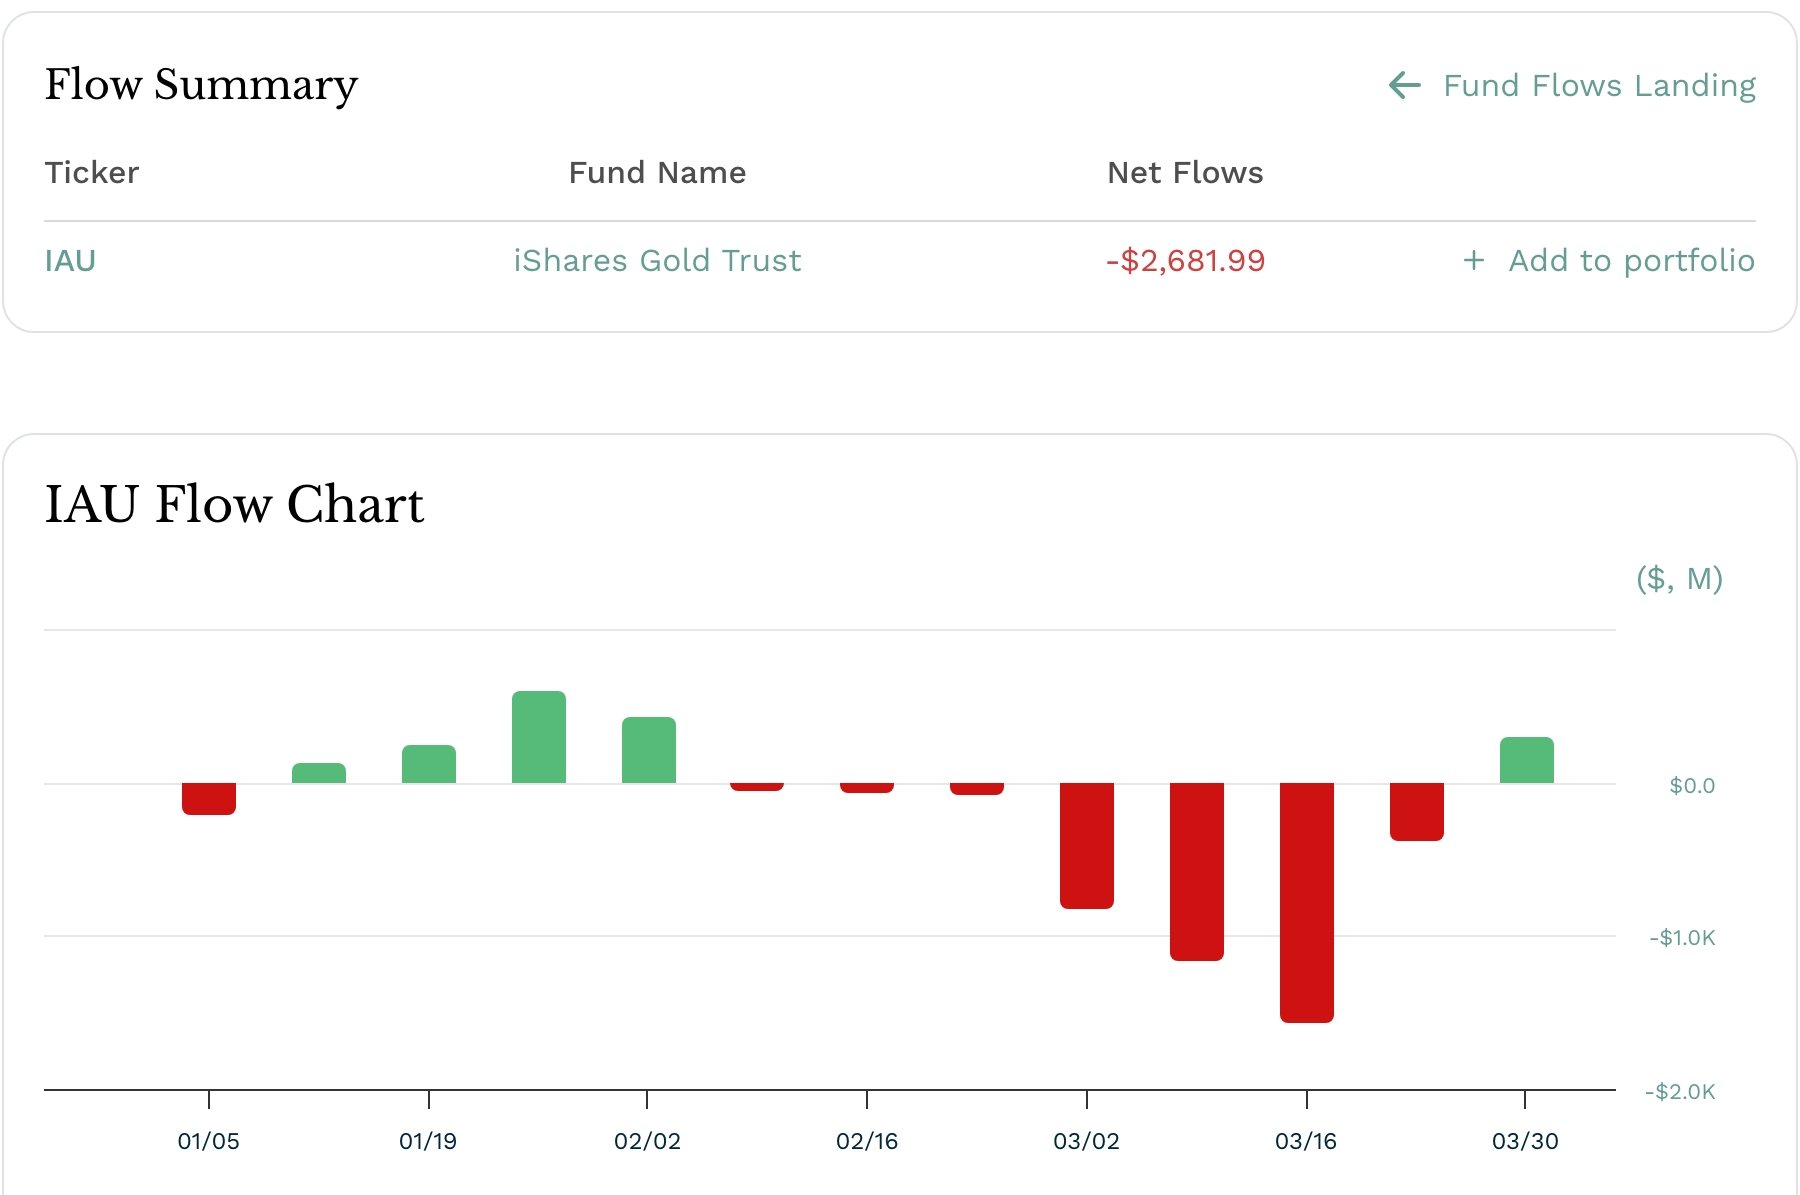Select the green bar at 02/02
The image size is (1800, 1195).
(x=649, y=751)
